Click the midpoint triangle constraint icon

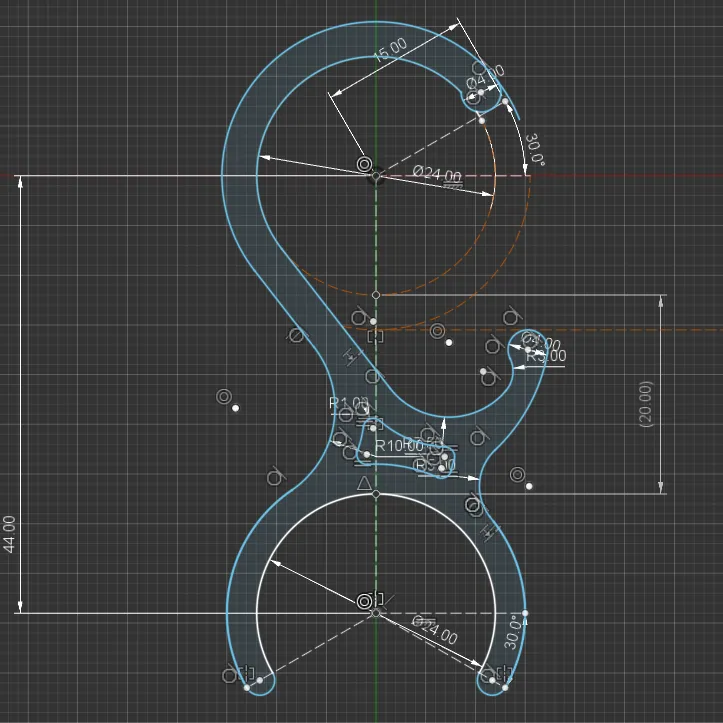(365, 485)
